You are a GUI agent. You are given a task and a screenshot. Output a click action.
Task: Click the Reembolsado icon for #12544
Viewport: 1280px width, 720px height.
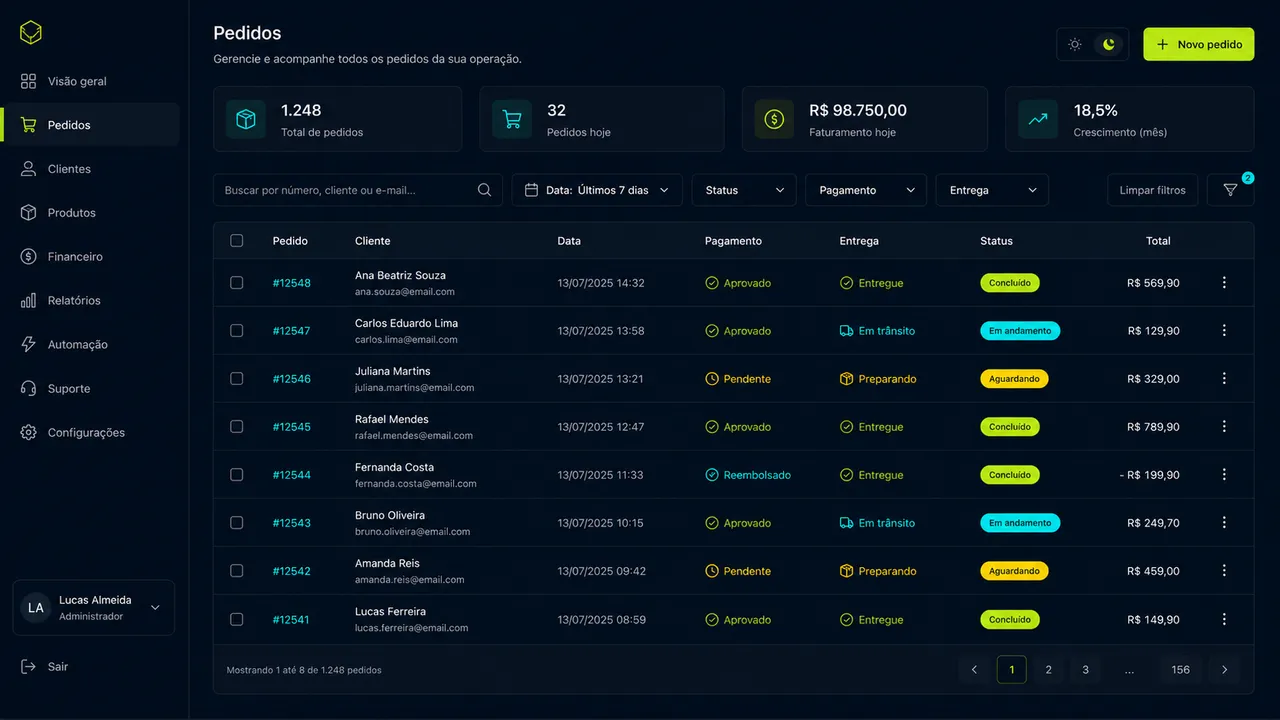pos(712,475)
